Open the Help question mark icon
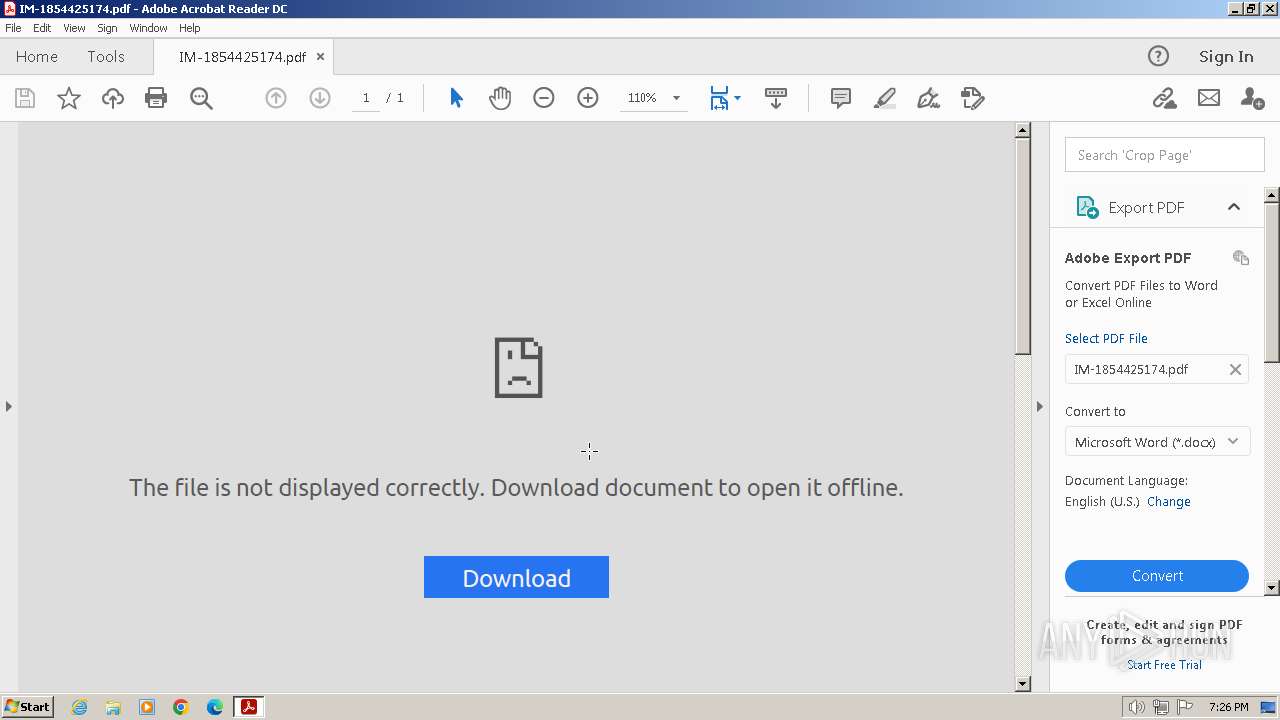Screen dimensions: 1280x720 1158,56
